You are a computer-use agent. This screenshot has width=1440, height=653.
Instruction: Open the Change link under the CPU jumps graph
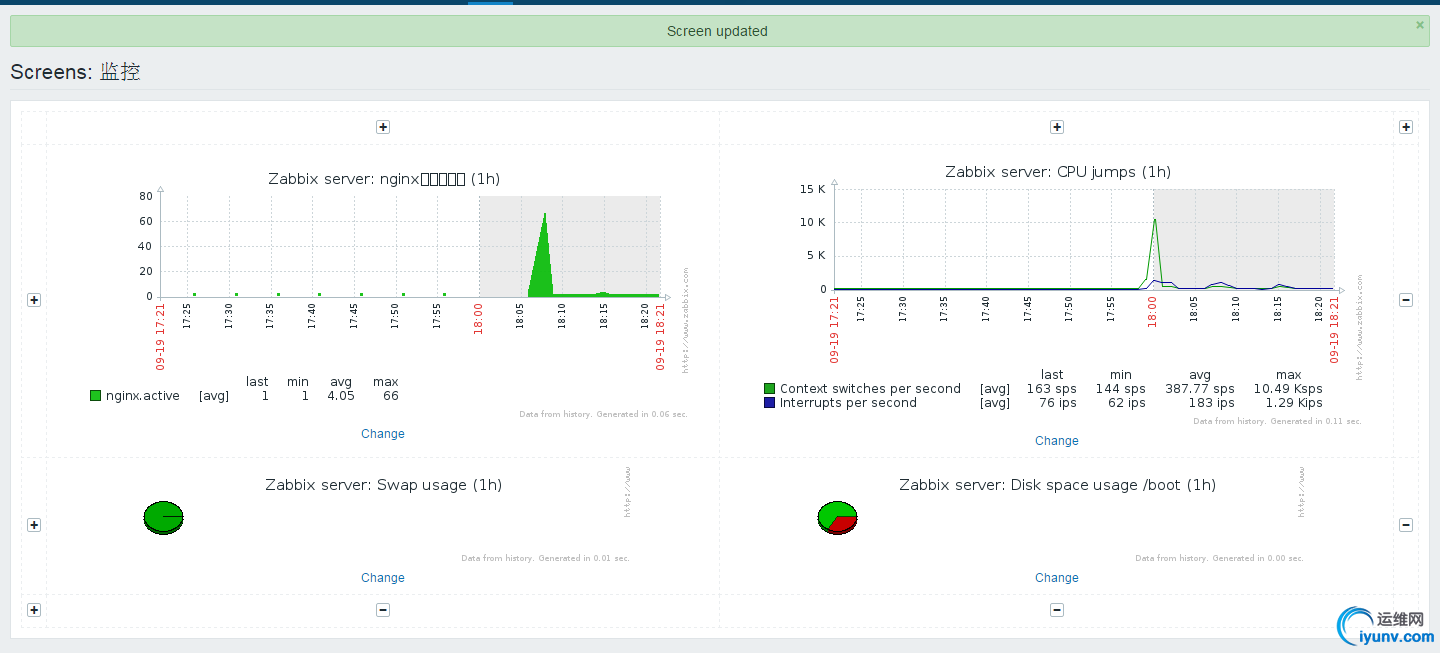pos(1057,441)
